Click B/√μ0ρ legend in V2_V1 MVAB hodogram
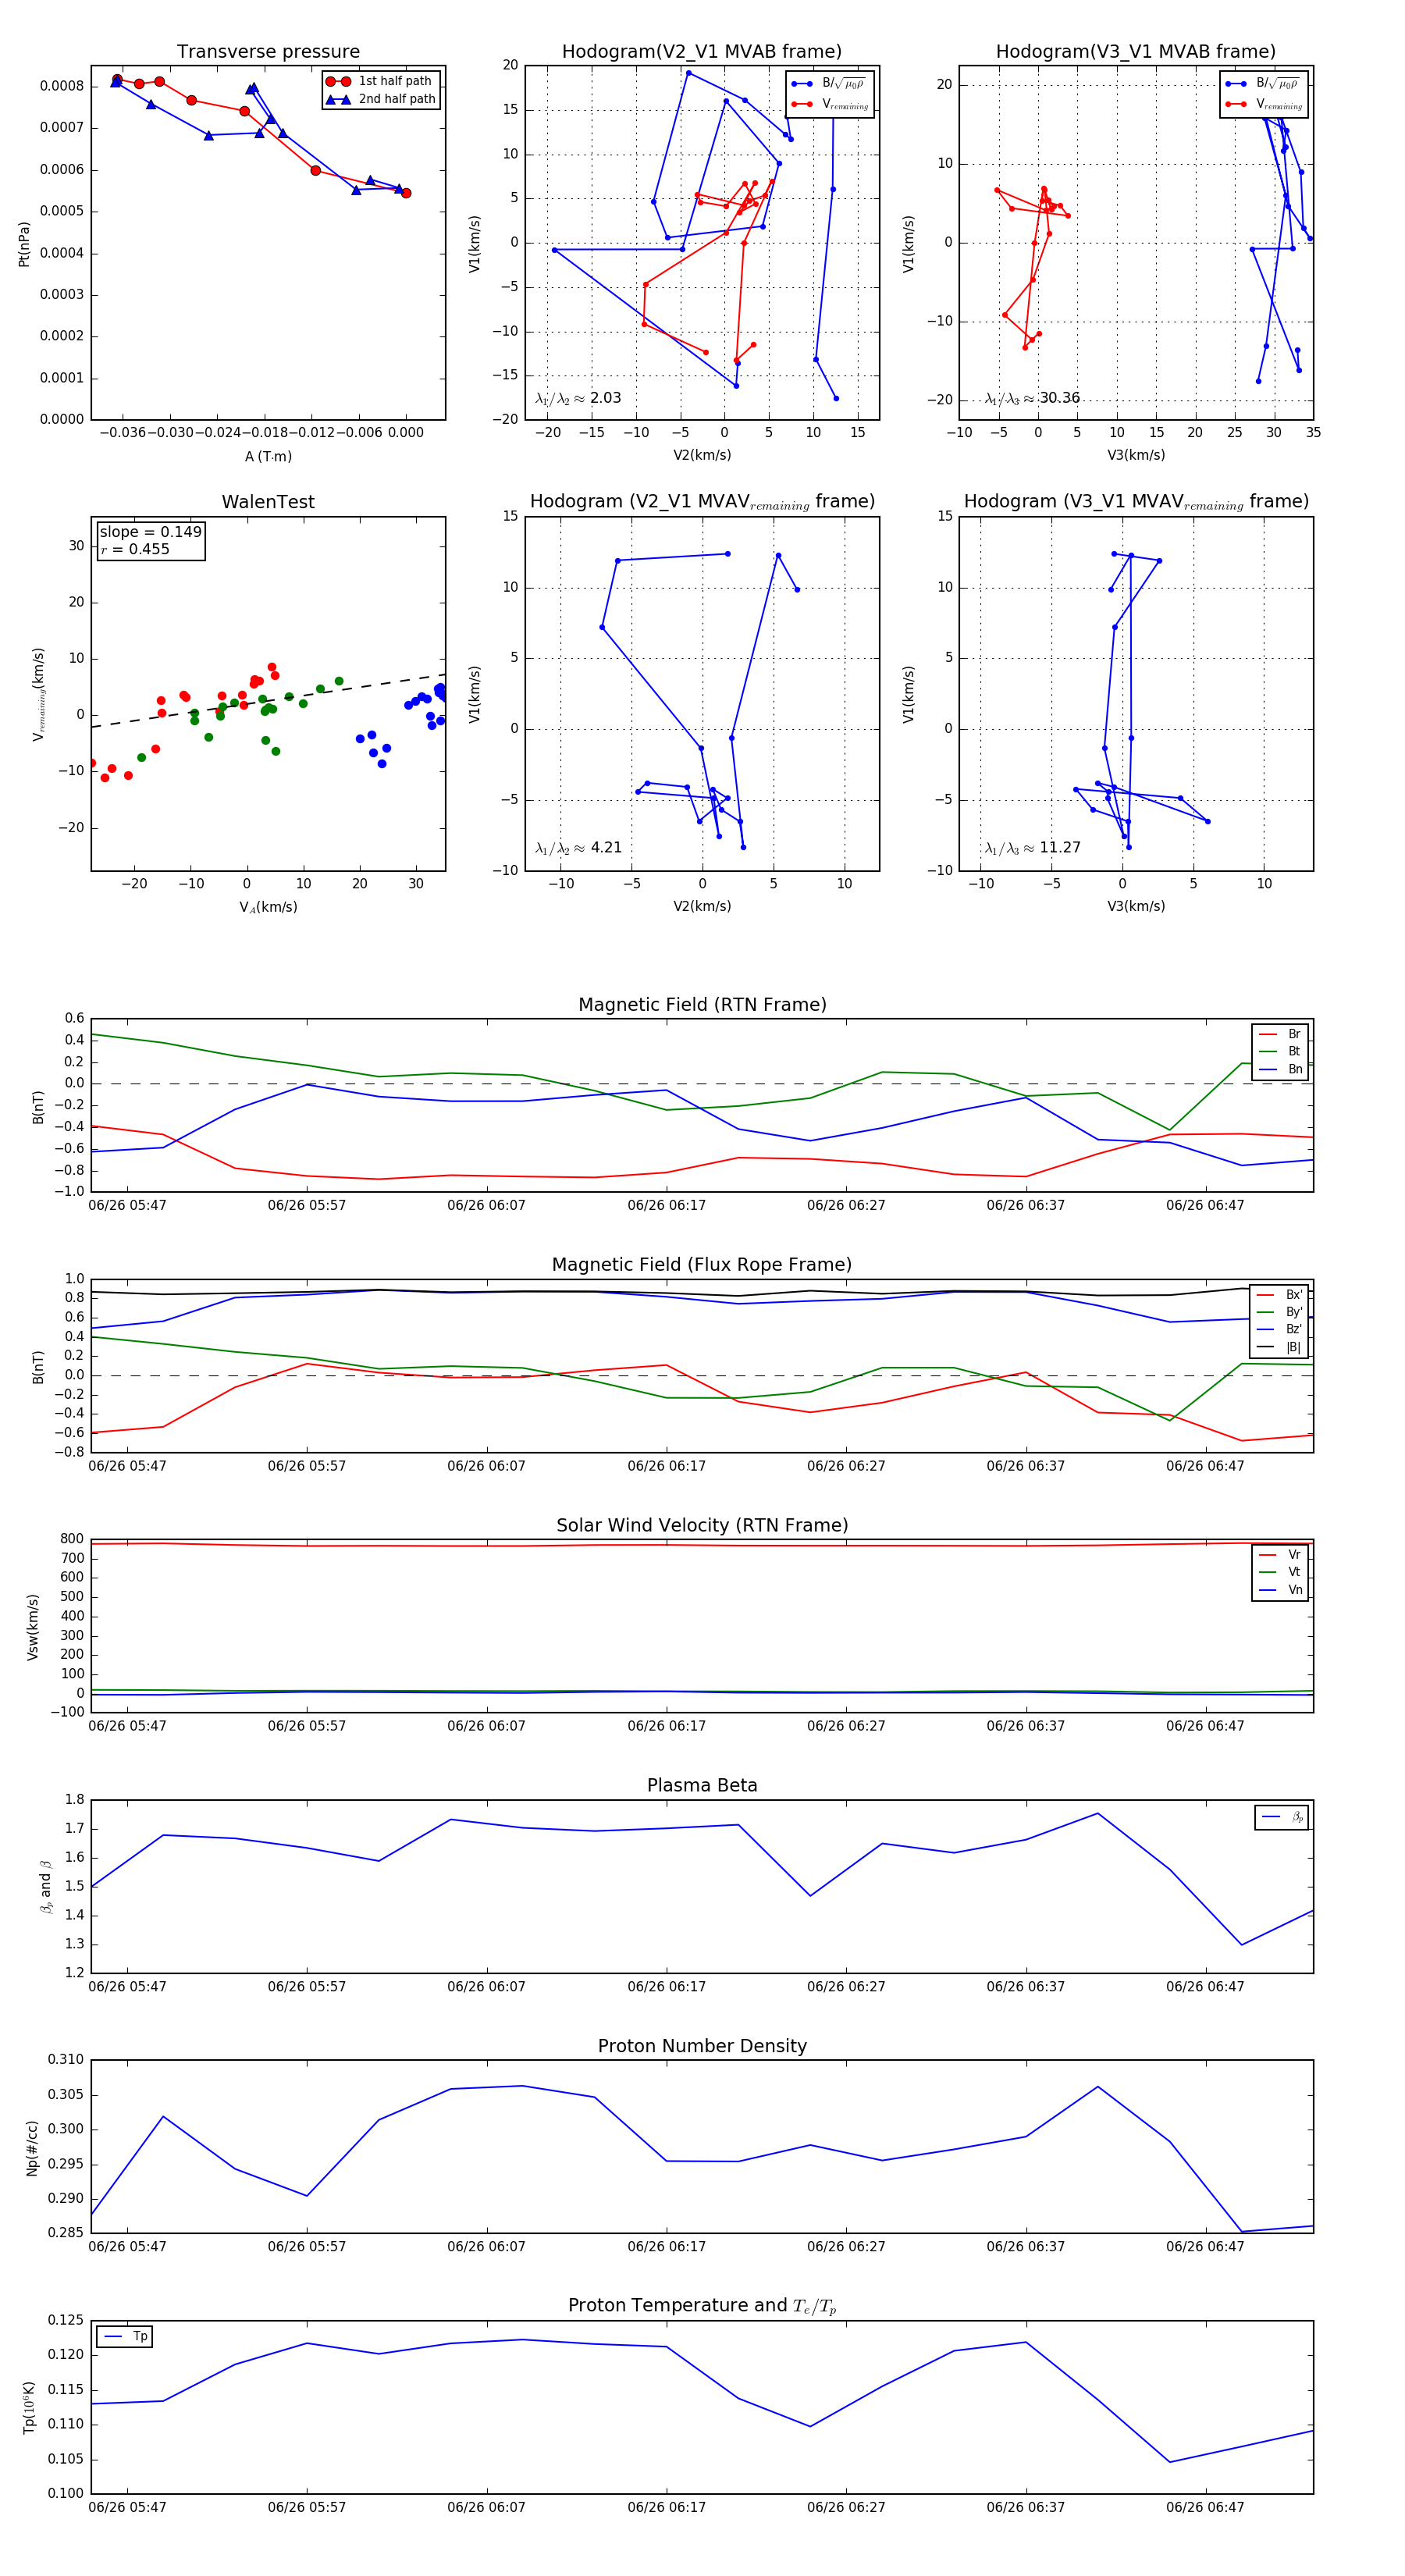This screenshot has width=1405, height=2576. click(830, 84)
